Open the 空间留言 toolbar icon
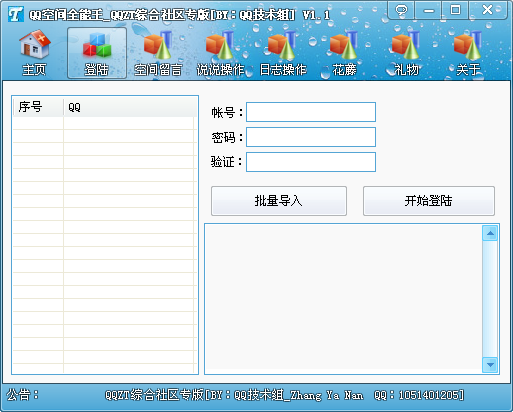Viewport: 513px width, 412px height. (x=158, y=53)
